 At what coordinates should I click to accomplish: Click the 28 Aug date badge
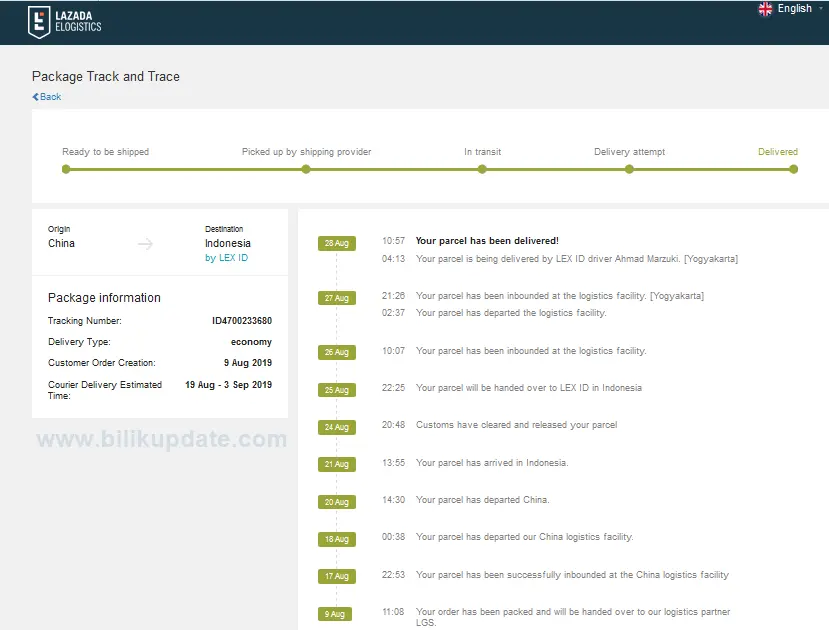(x=336, y=243)
